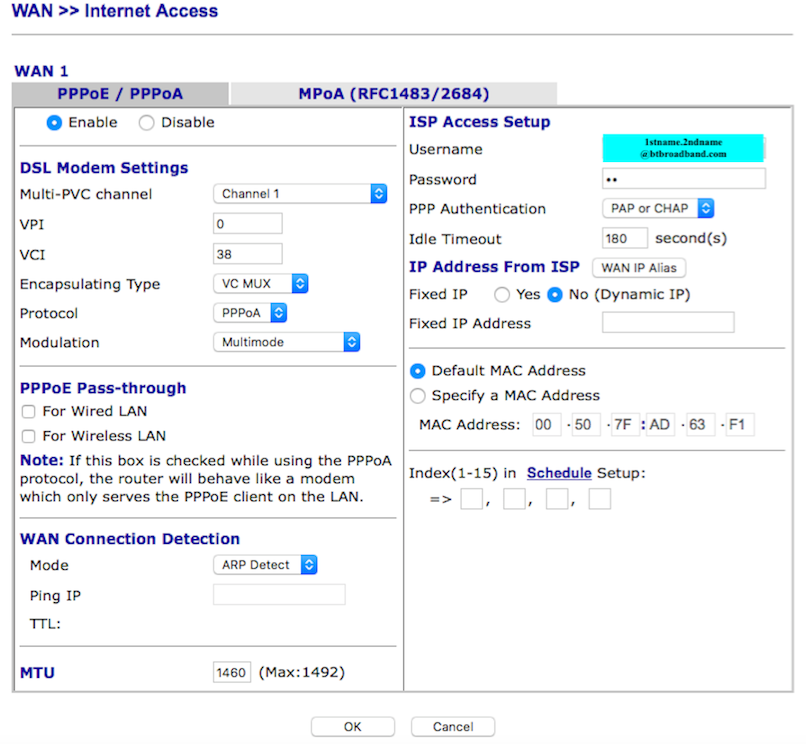Select the Enable radio button
Screen dimensions: 806x744
(x=55, y=123)
